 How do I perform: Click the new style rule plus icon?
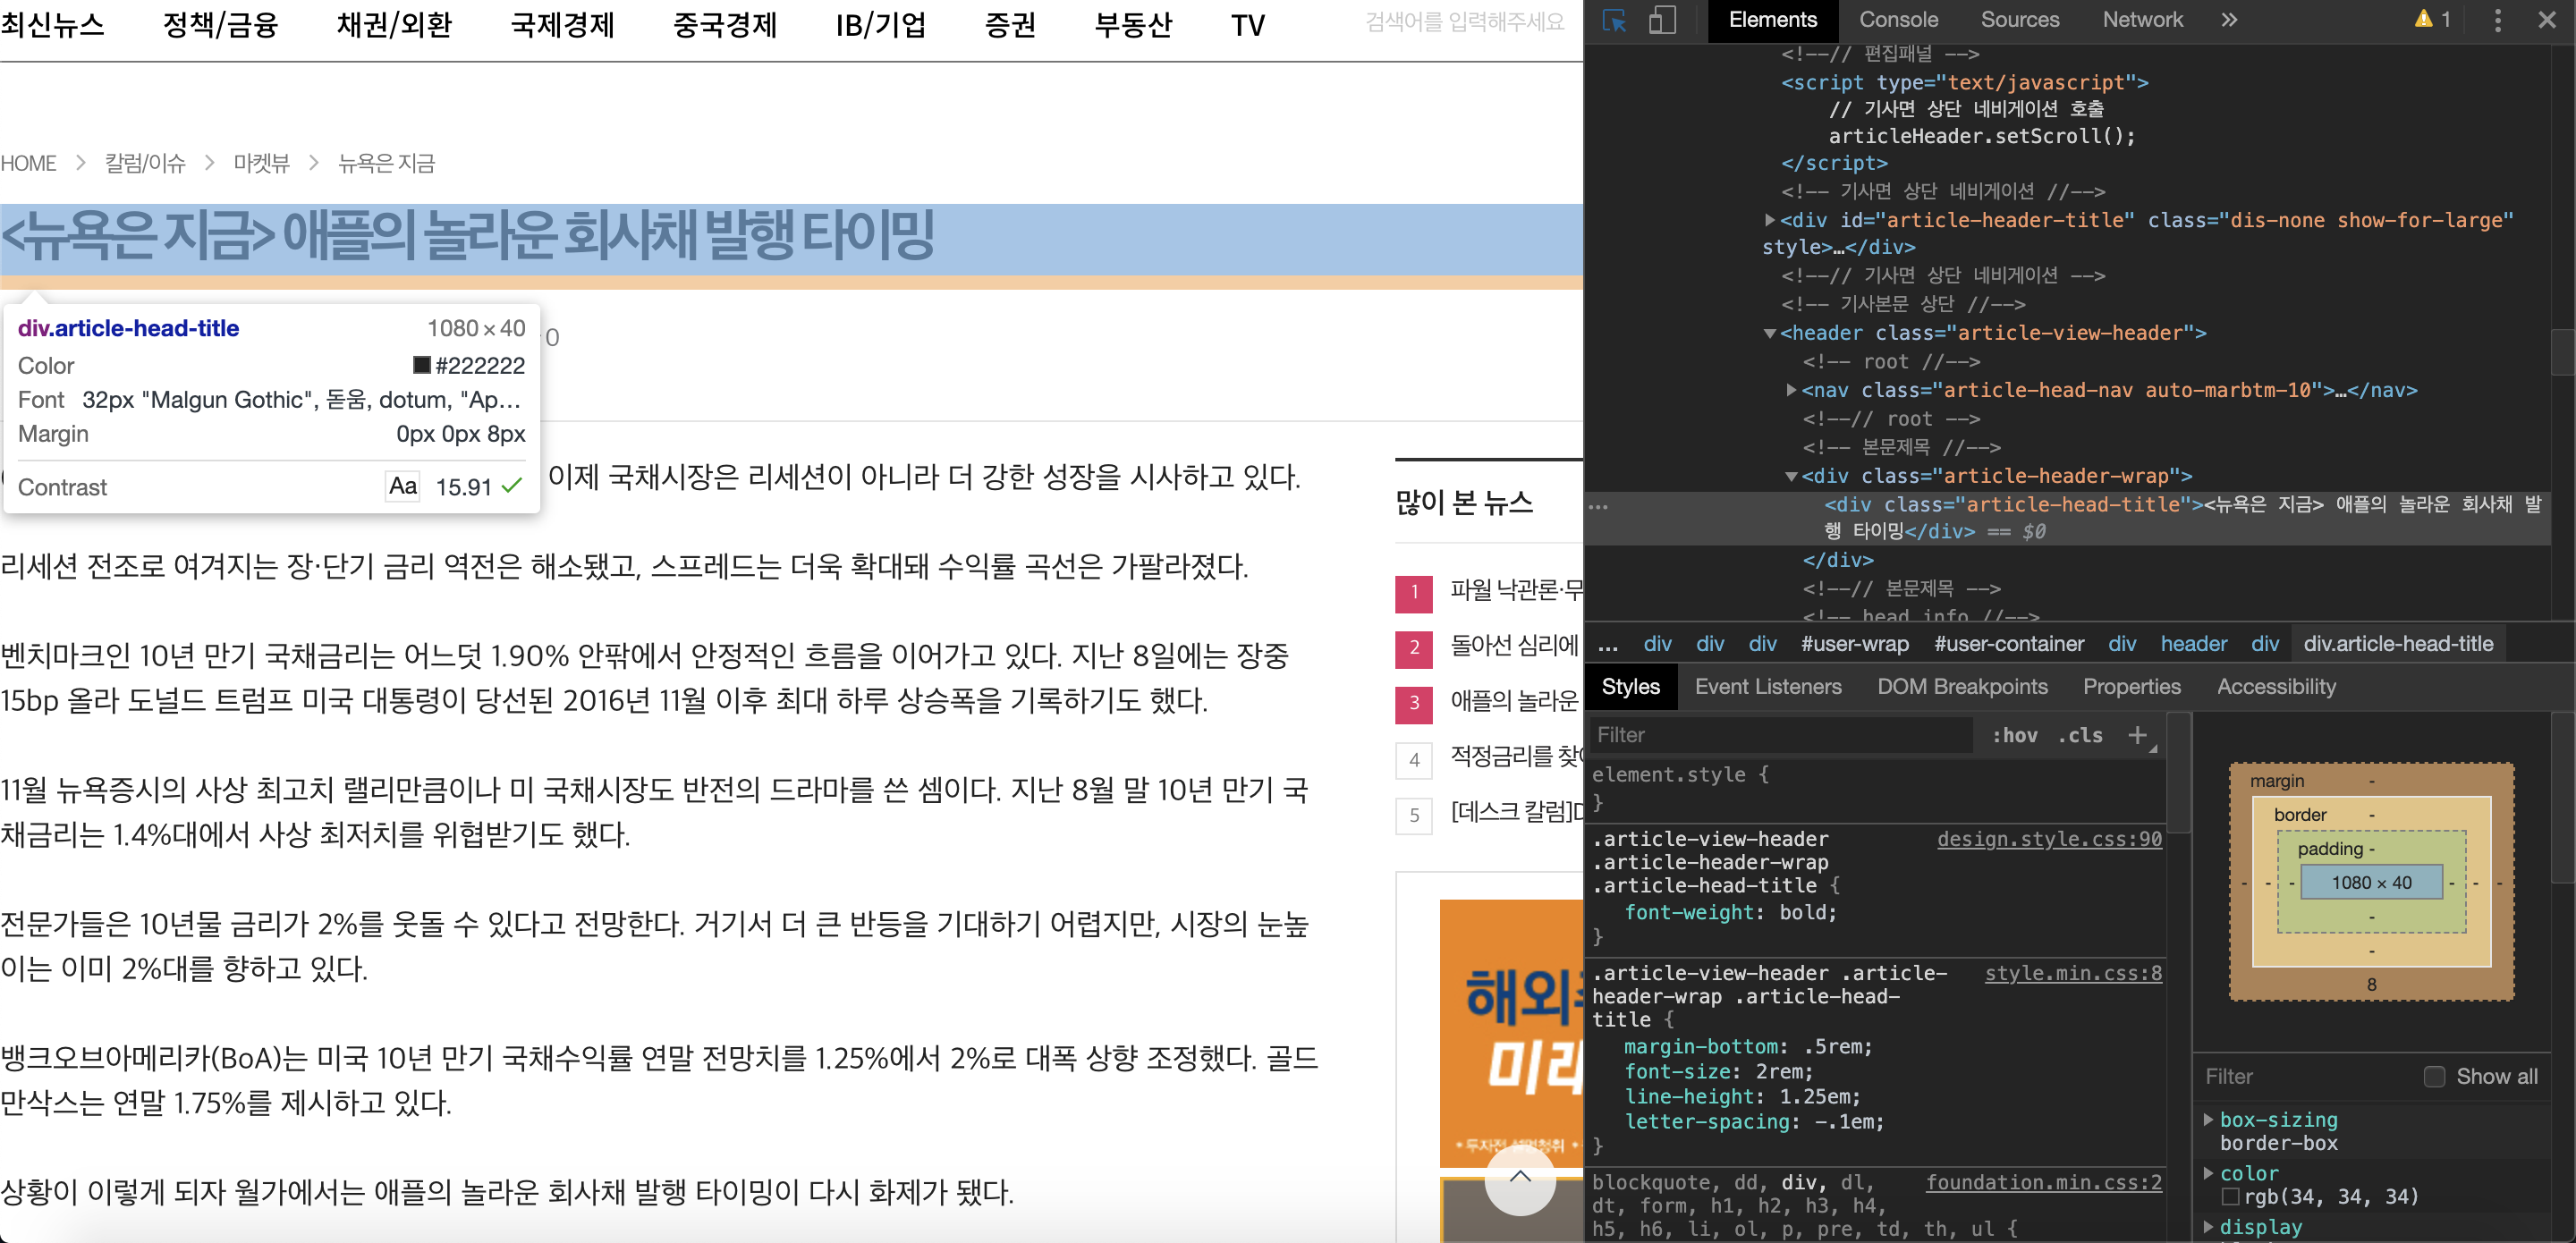2137,735
